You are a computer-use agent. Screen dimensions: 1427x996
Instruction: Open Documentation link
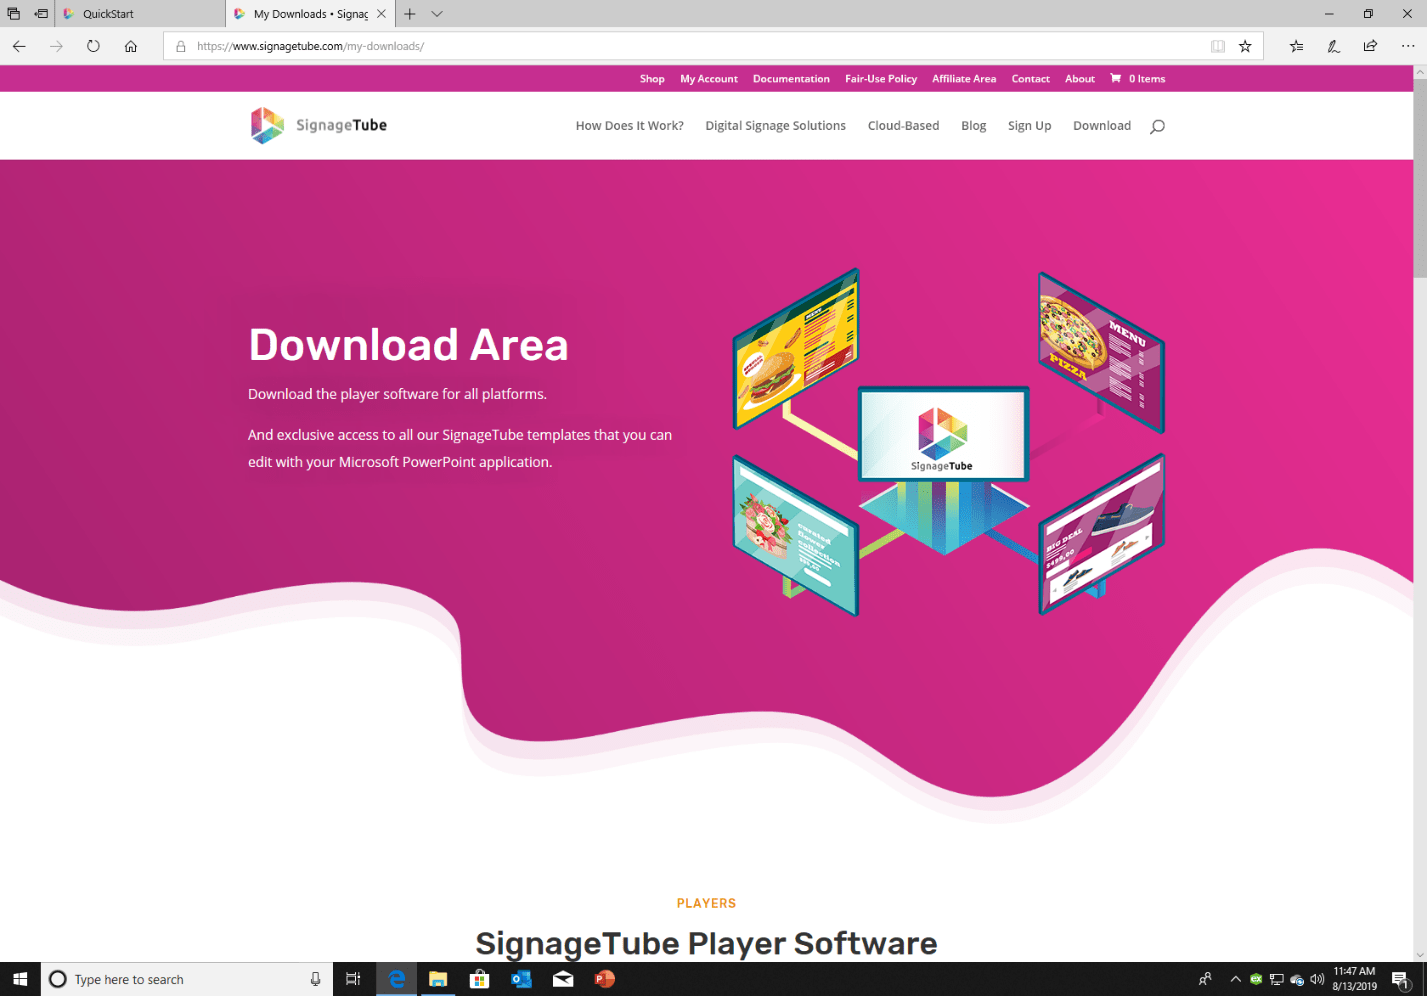coord(791,79)
